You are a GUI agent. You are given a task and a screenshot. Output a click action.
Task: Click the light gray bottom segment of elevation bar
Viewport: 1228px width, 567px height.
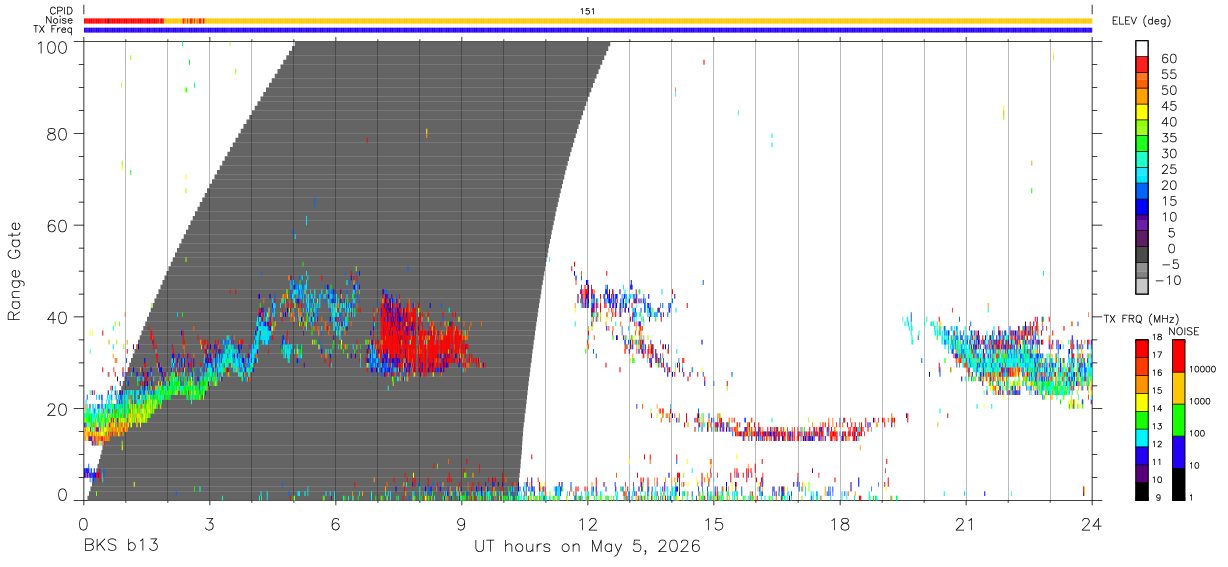click(x=1142, y=287)
